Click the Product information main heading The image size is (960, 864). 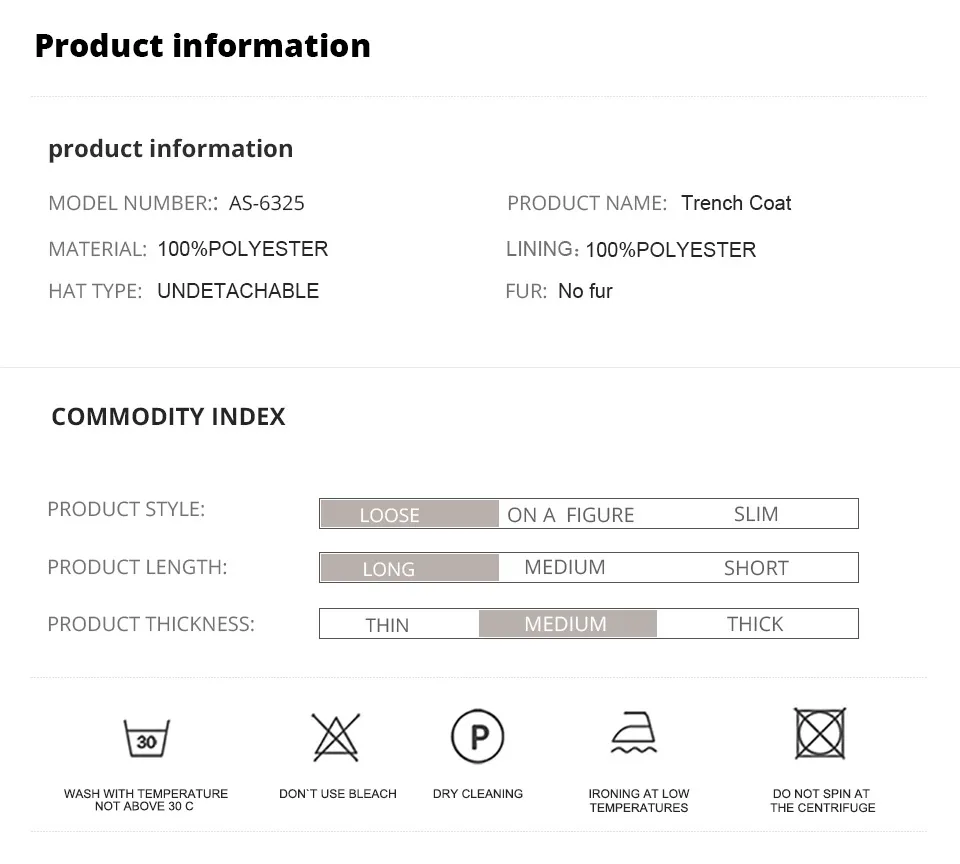(x=203, y=46)
